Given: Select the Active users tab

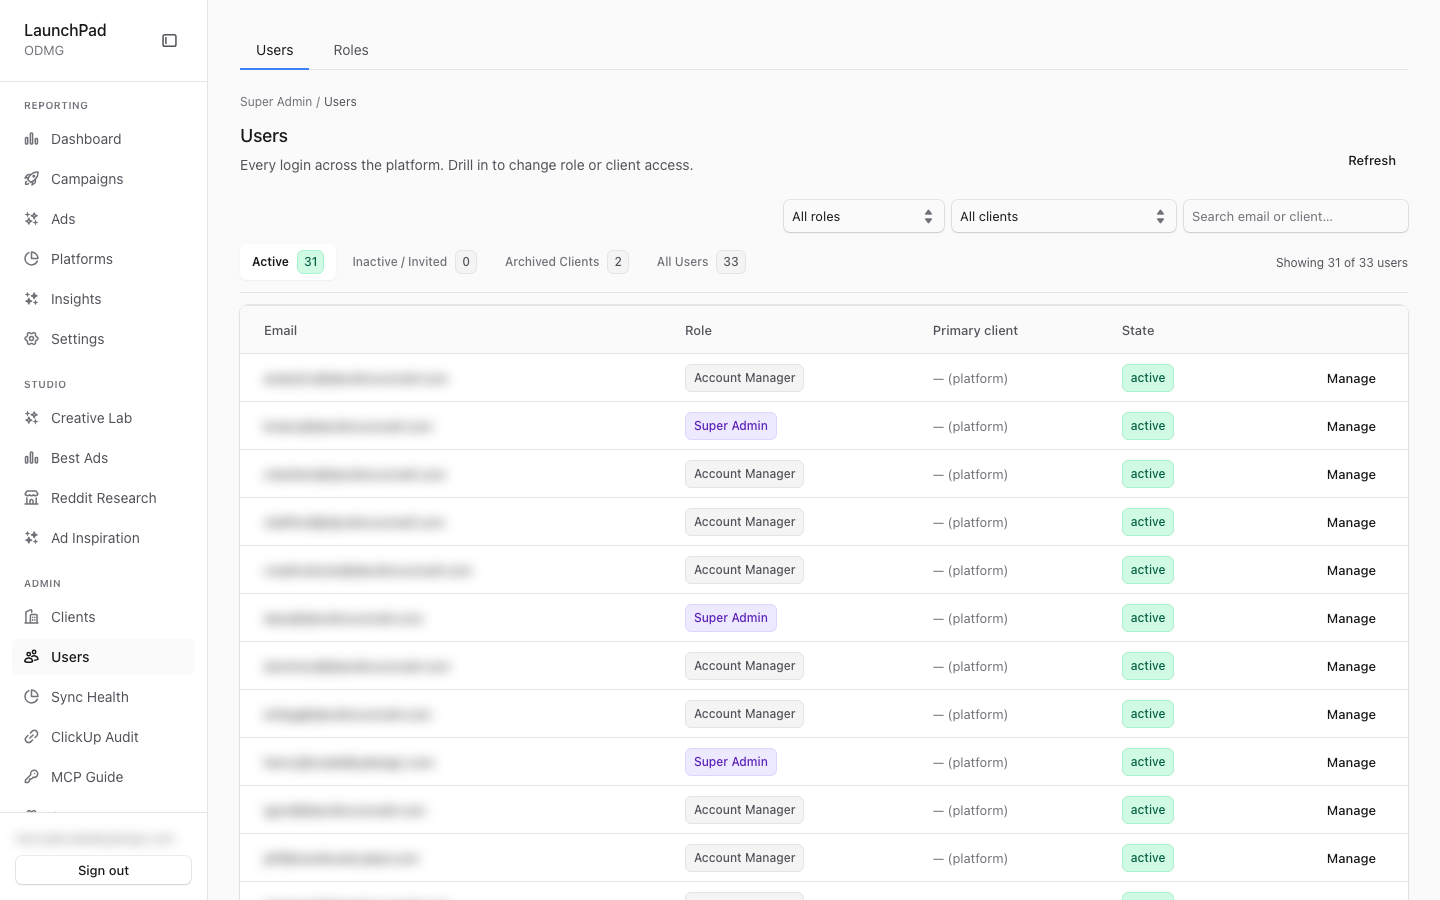Looking at the screenshot, I should point(288,262).
